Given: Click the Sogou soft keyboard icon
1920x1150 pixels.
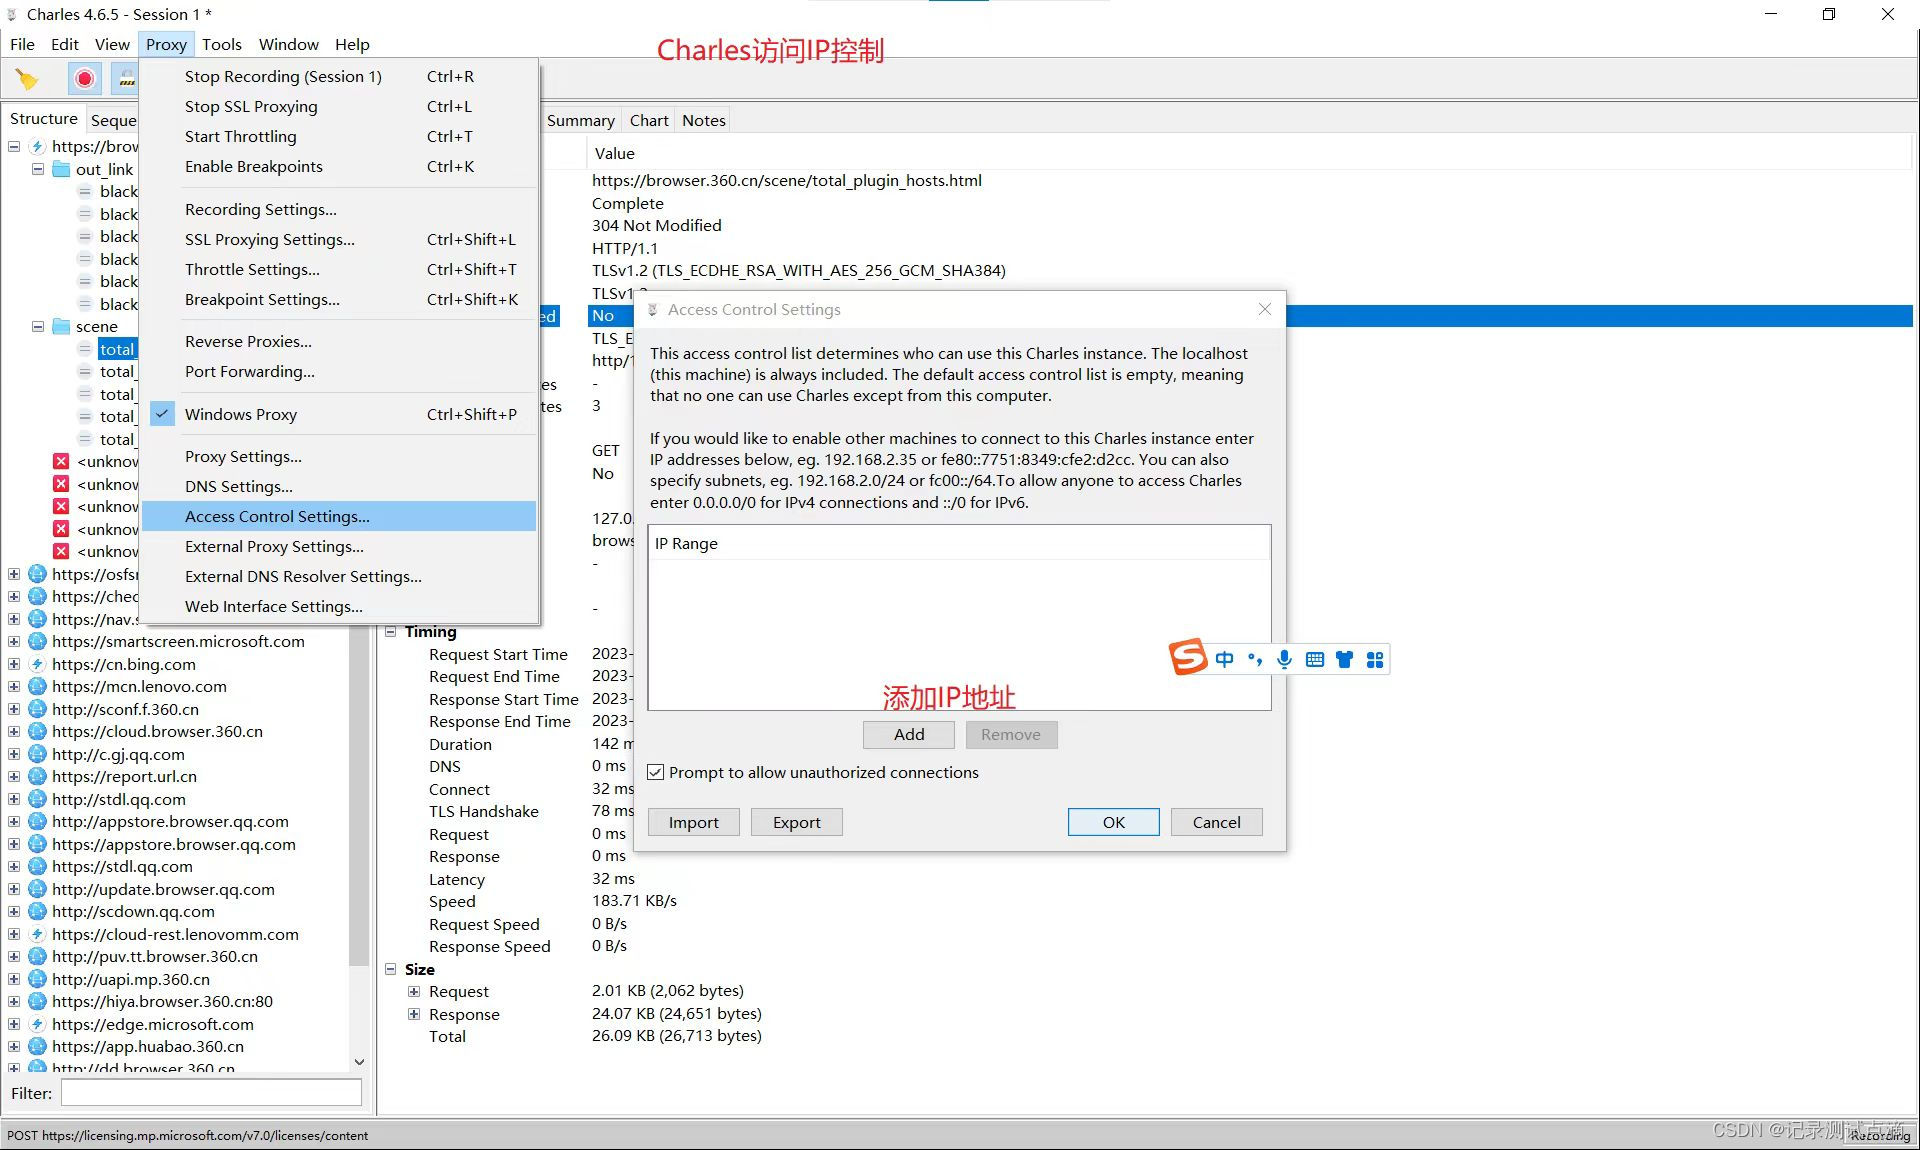Looking at the screenshot, I should (x=1315, y=659).
